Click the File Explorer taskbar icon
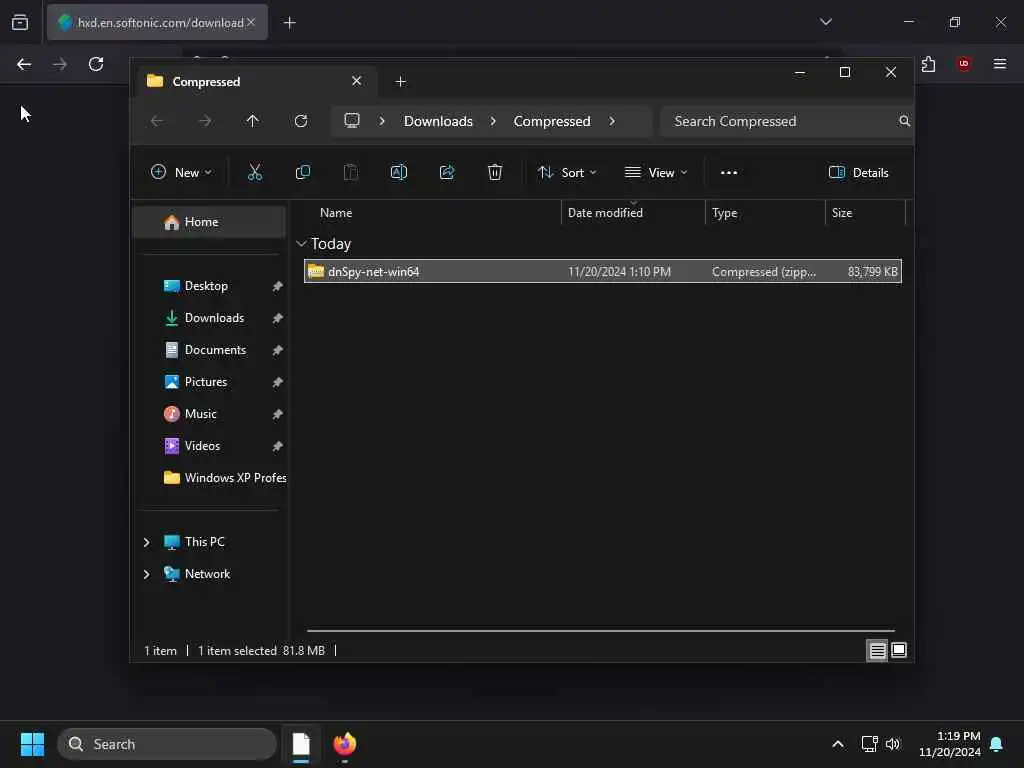1024x768 pixels. [301, 744]
